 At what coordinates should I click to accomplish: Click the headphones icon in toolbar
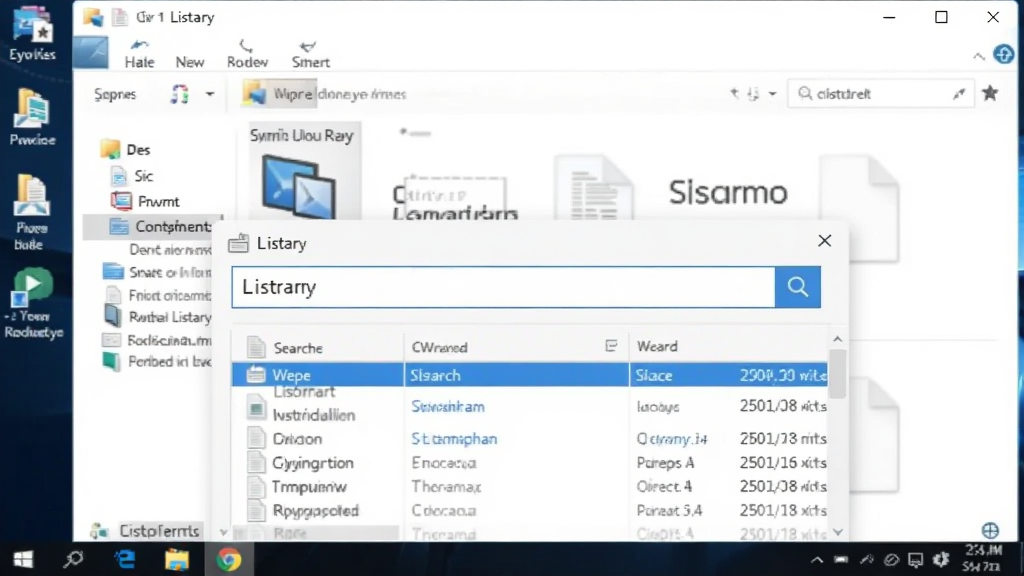180,94
